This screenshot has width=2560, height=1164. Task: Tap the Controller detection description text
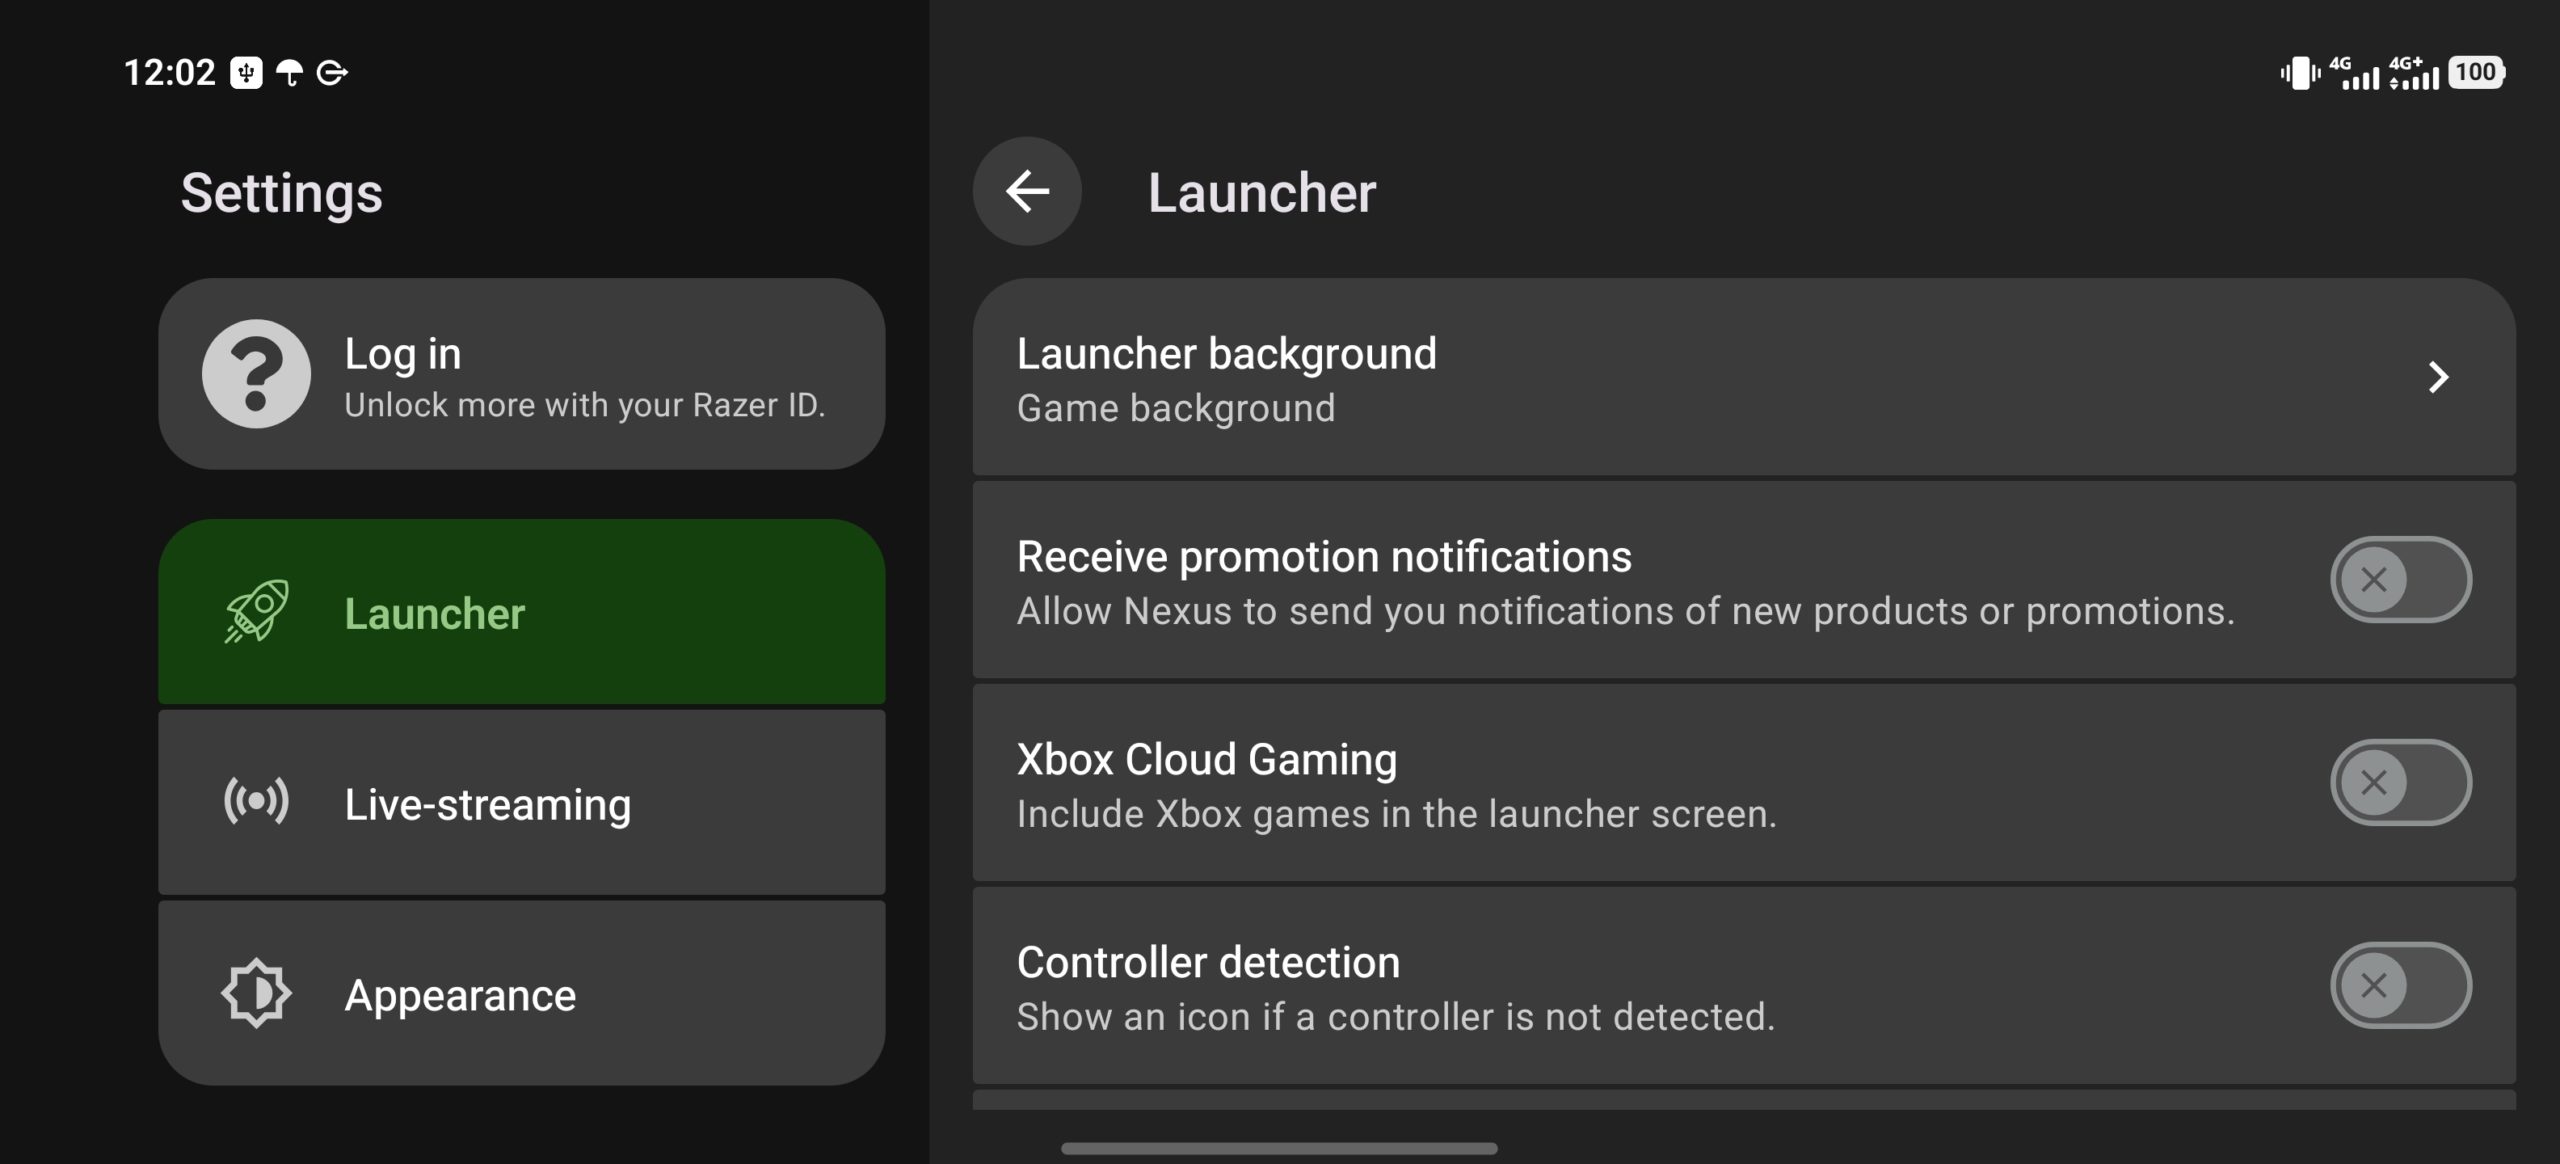point(1396,1017)
